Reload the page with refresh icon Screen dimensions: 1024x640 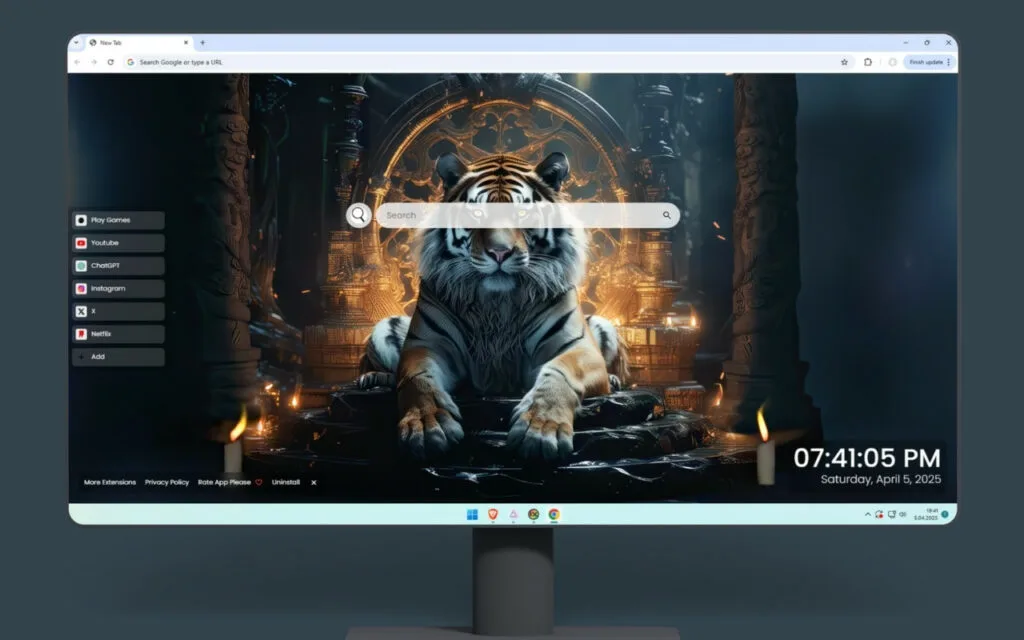pos(110,62)
